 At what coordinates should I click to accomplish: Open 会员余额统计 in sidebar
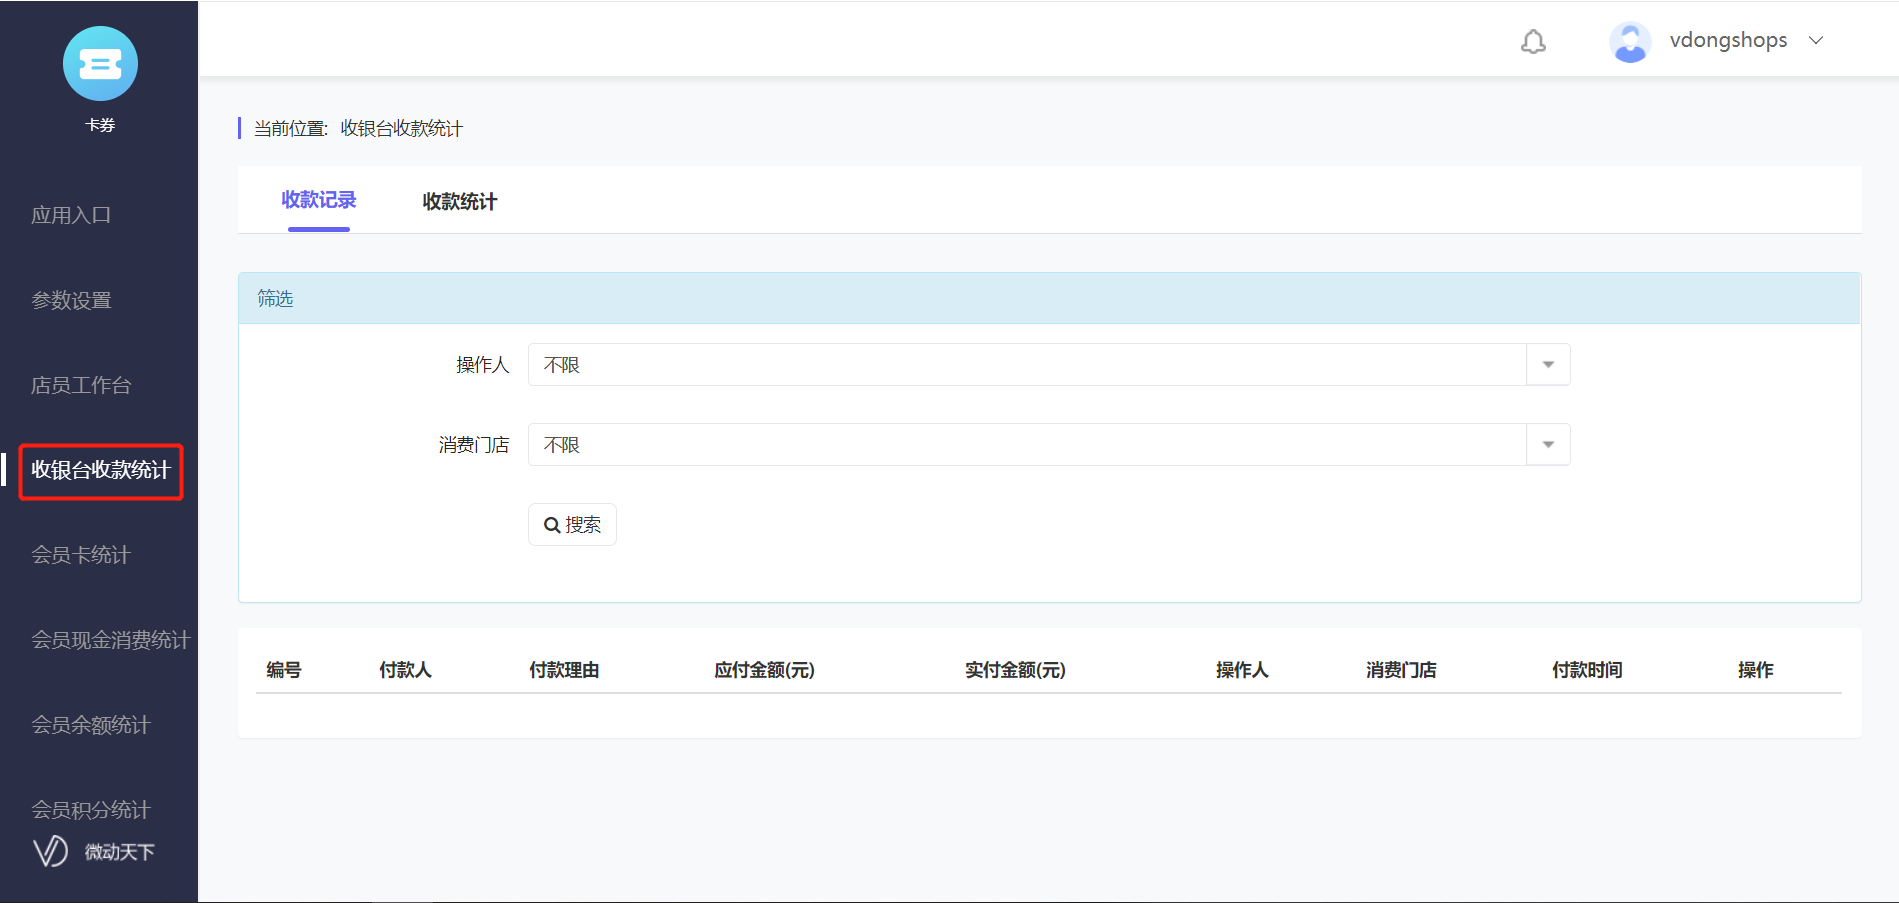(x=91, y=725)
